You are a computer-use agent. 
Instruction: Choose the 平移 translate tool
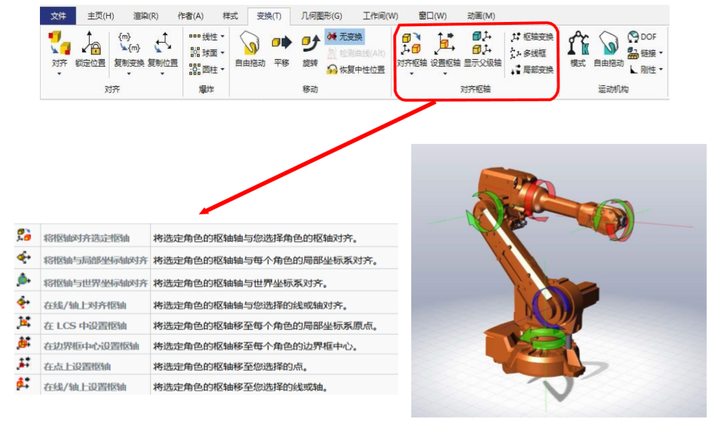click(281, 47)
